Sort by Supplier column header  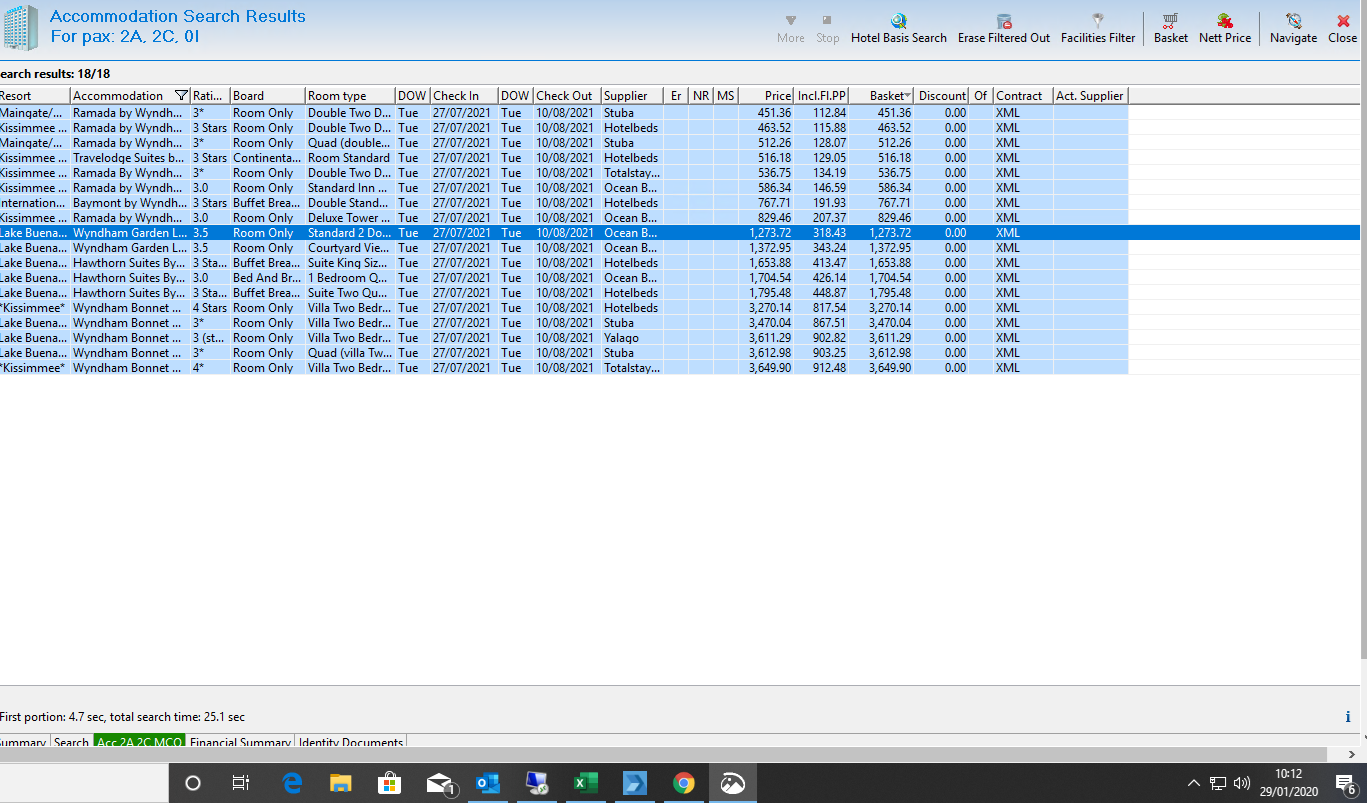click(631, 96)
